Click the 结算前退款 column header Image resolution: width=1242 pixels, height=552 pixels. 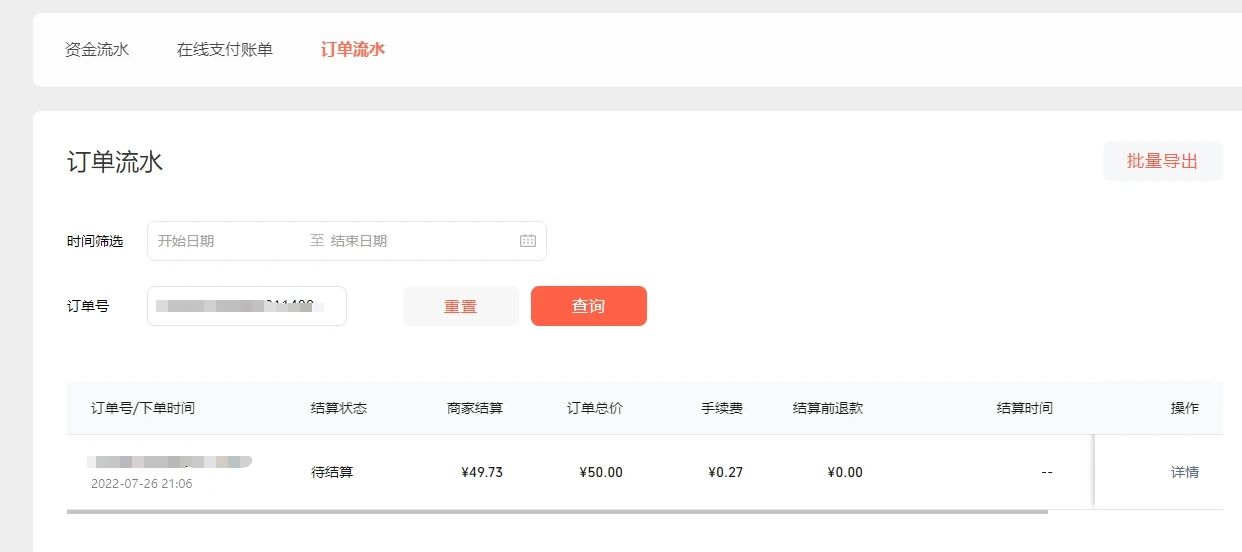pyautogui.click(x=828, y=408)
